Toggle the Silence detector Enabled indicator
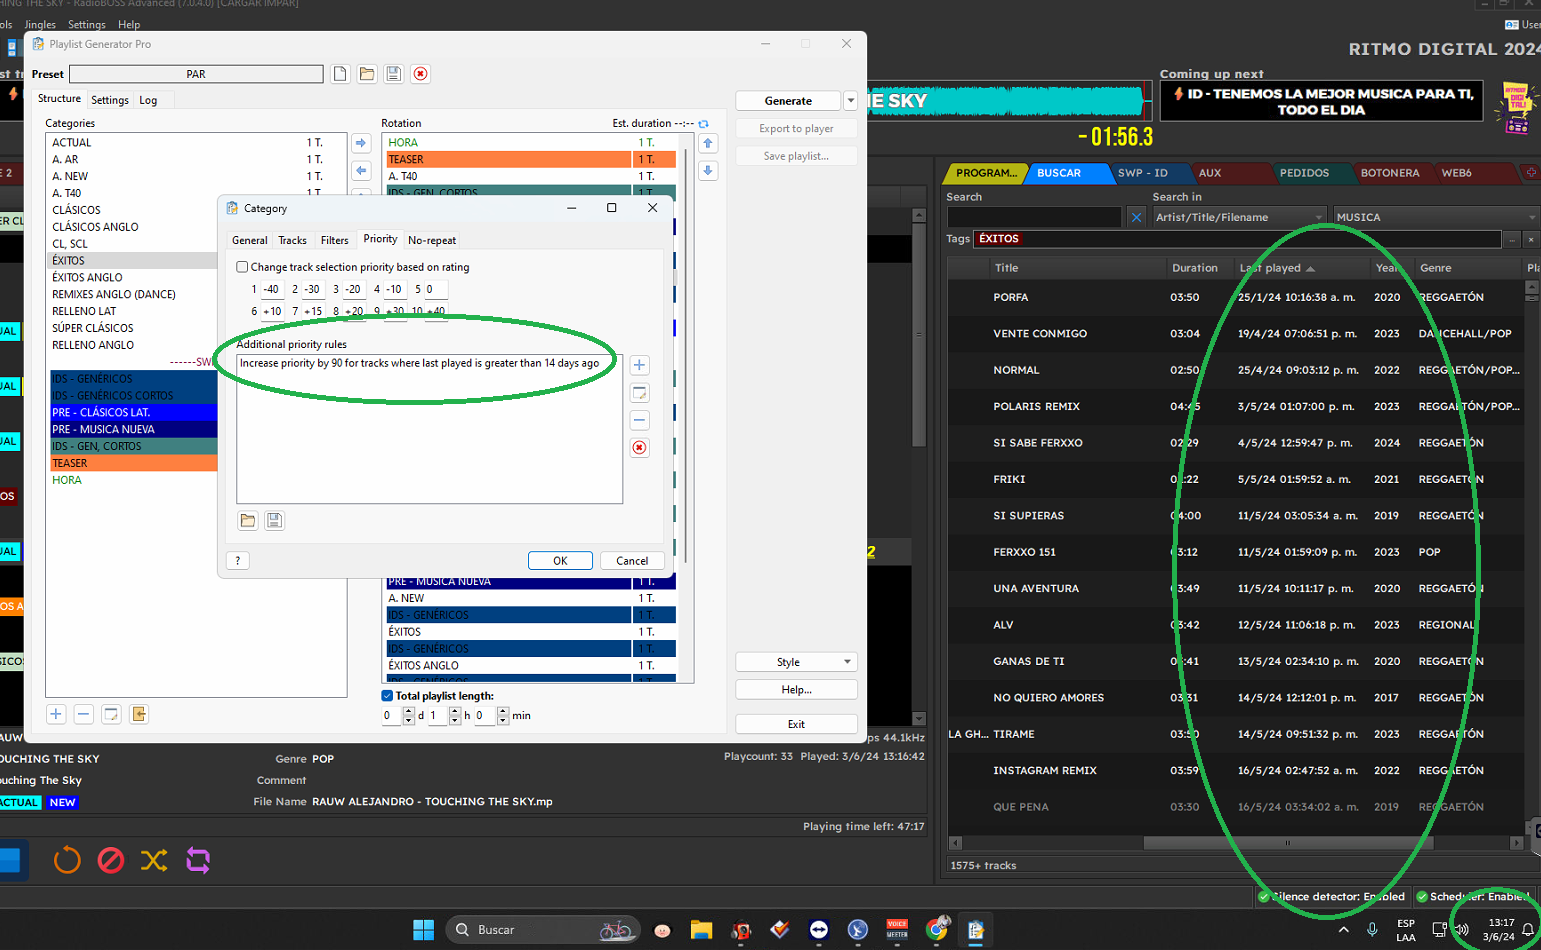Screen dimensions: 1541x950 [x=1331, y=897]
